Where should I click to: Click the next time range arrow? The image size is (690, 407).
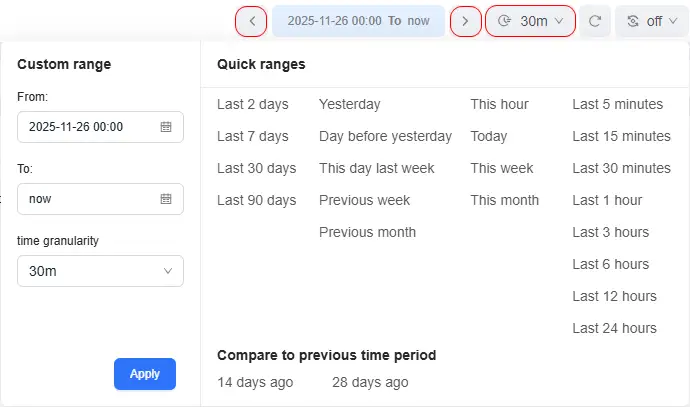465,21
